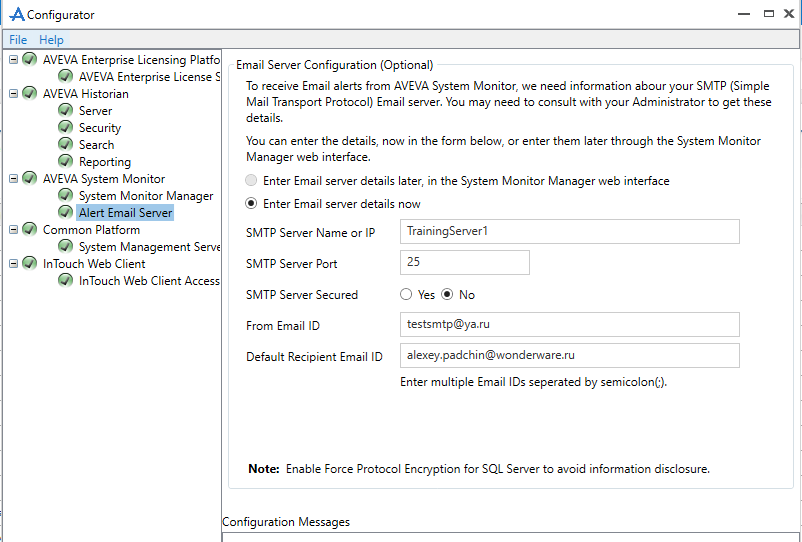Minimize the Configurator window
The image size is (802, 542).
click(x=744, y=14)
